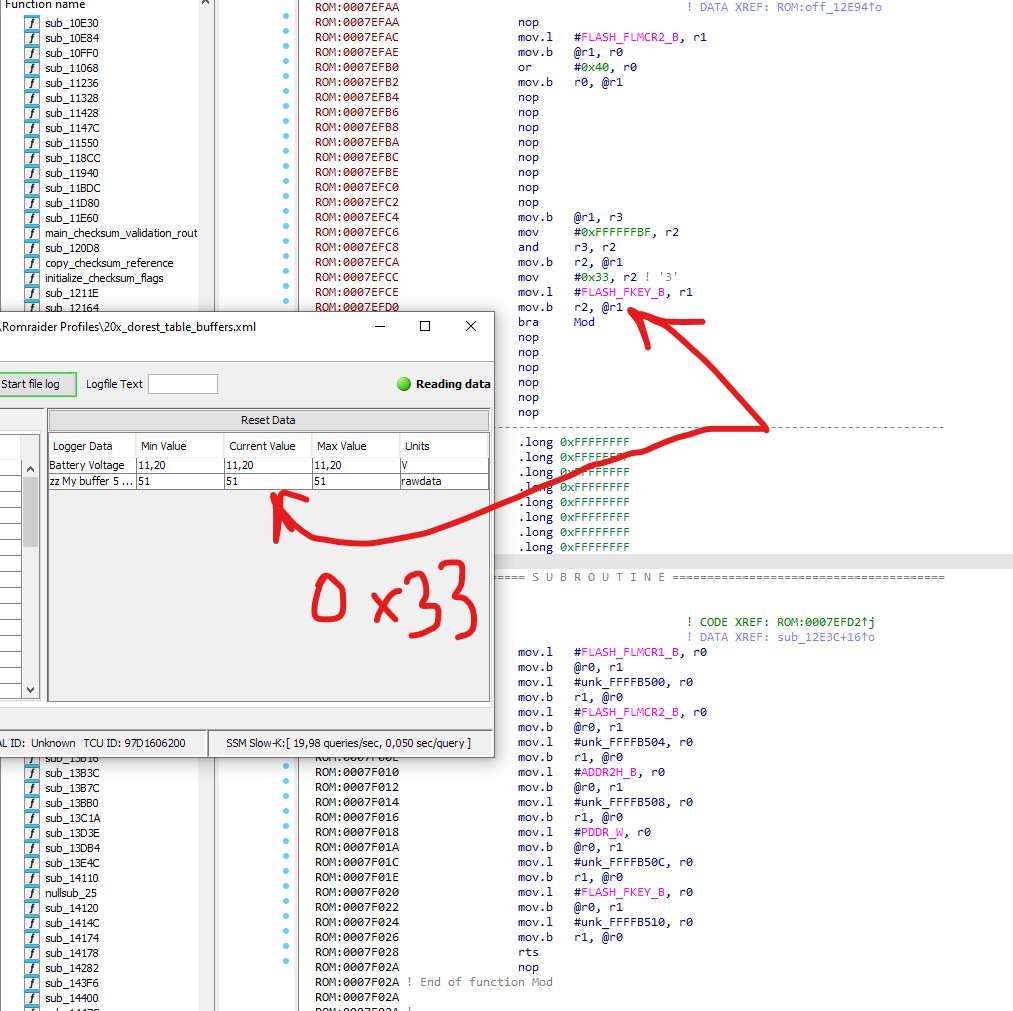Click address ROM:0007EFCC in disassembly
Viewport: 1013px width, 1011px height.
pos(357,277)
